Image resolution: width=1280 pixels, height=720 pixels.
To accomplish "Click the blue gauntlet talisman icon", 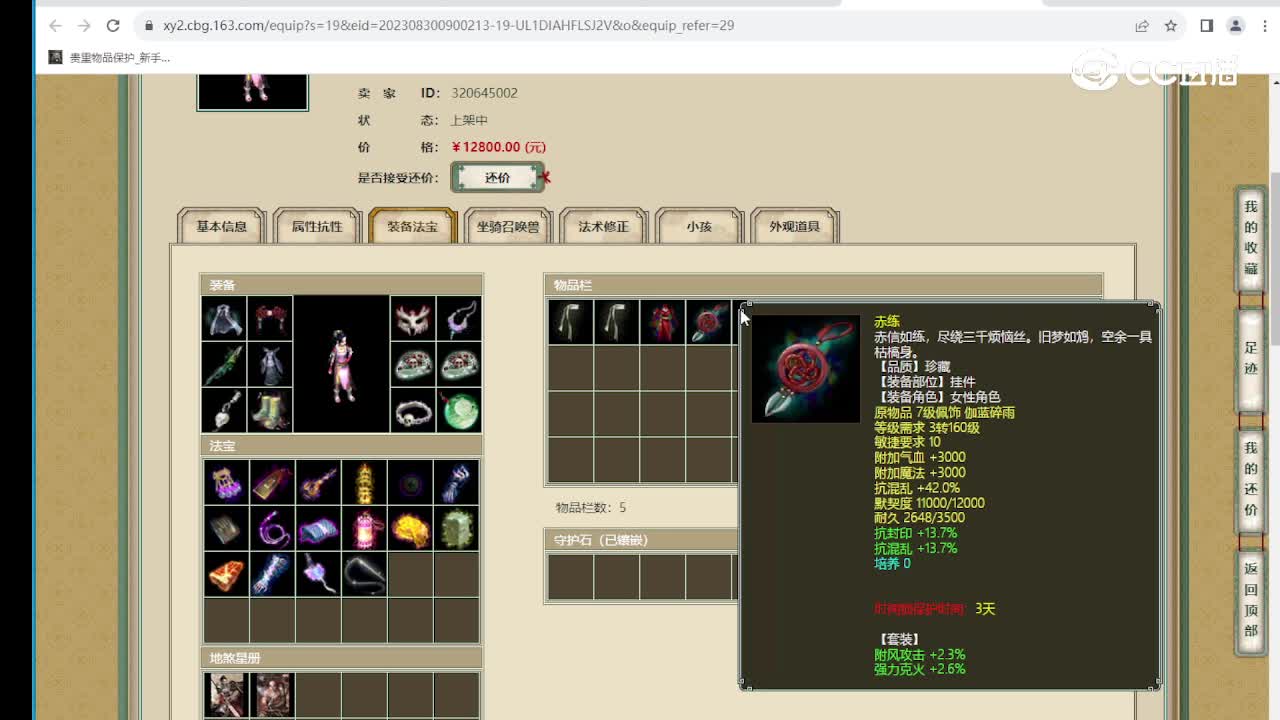I will coord(456,482).
